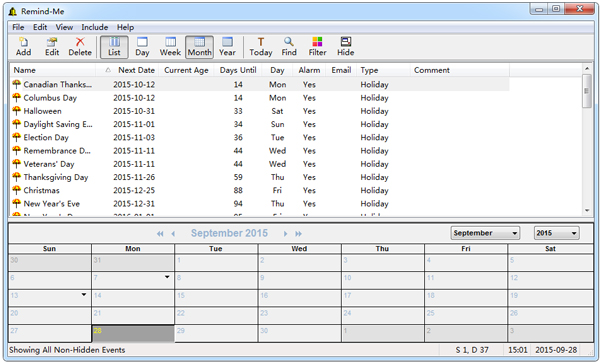Select the Columbus Day event row
Screen dimensions: 600x363
point(260,98)
